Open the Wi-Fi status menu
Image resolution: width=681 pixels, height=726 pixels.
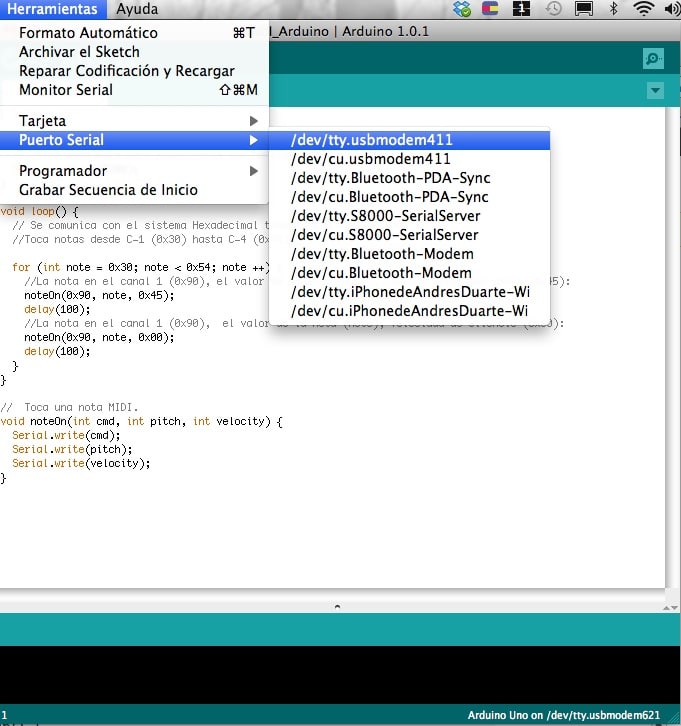point(644,9)
